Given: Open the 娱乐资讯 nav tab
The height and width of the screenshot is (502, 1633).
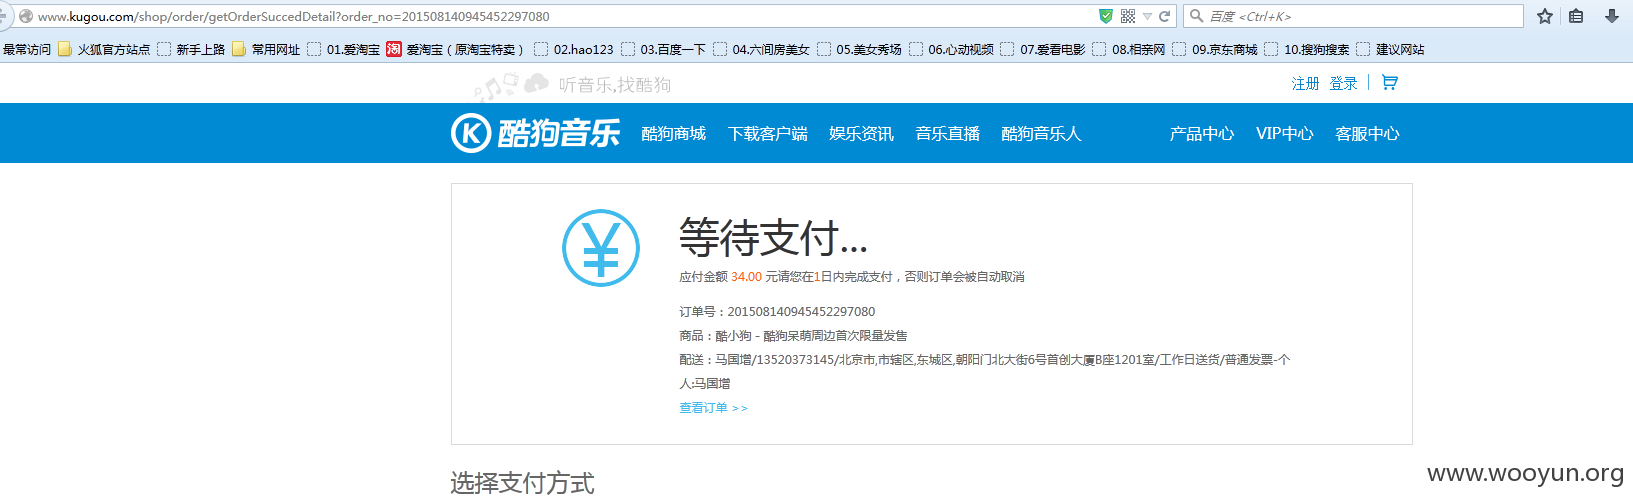Looking at the screenshot, I should (x=861, y=134).
